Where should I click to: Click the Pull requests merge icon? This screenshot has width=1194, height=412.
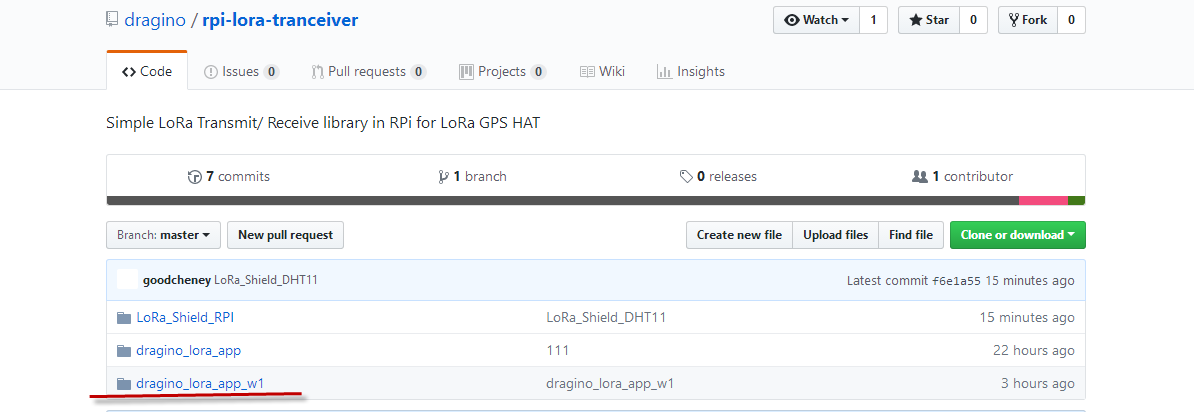[x=318, y=72]
